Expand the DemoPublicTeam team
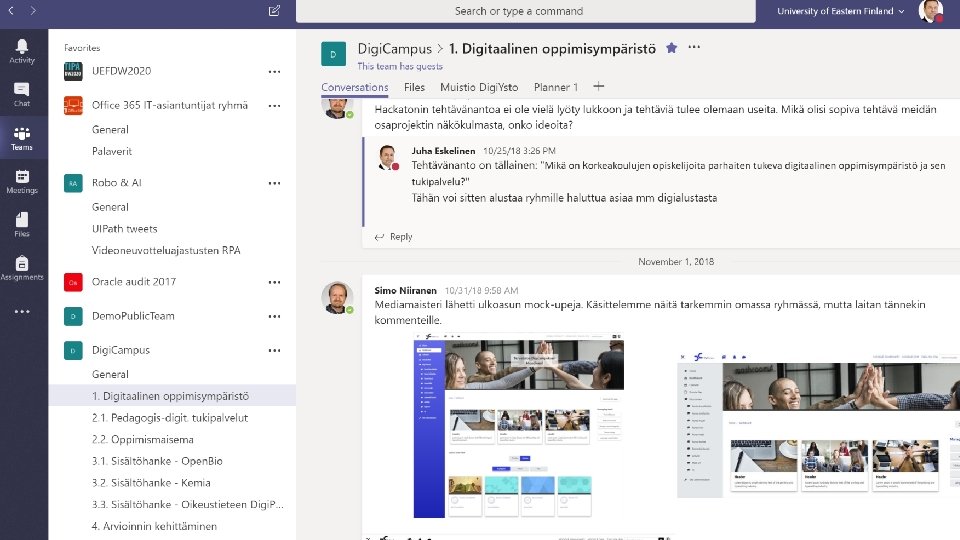Screen dimensions: 960x540 (133, 316)
